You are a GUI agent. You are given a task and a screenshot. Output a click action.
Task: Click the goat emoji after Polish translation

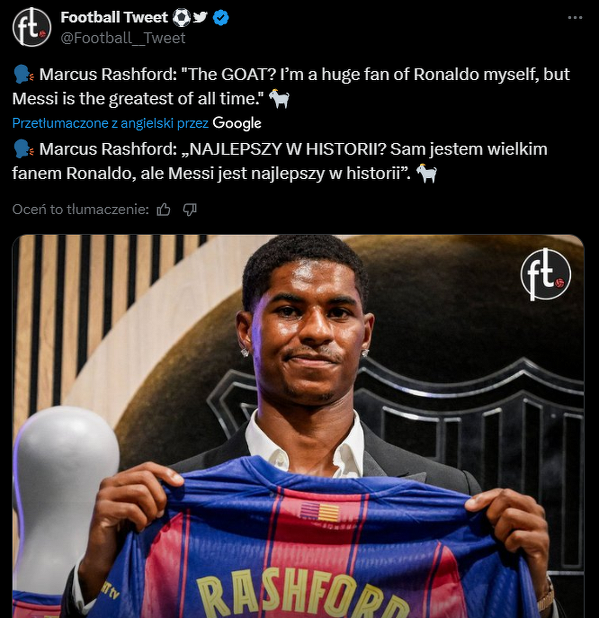[426, 173]
